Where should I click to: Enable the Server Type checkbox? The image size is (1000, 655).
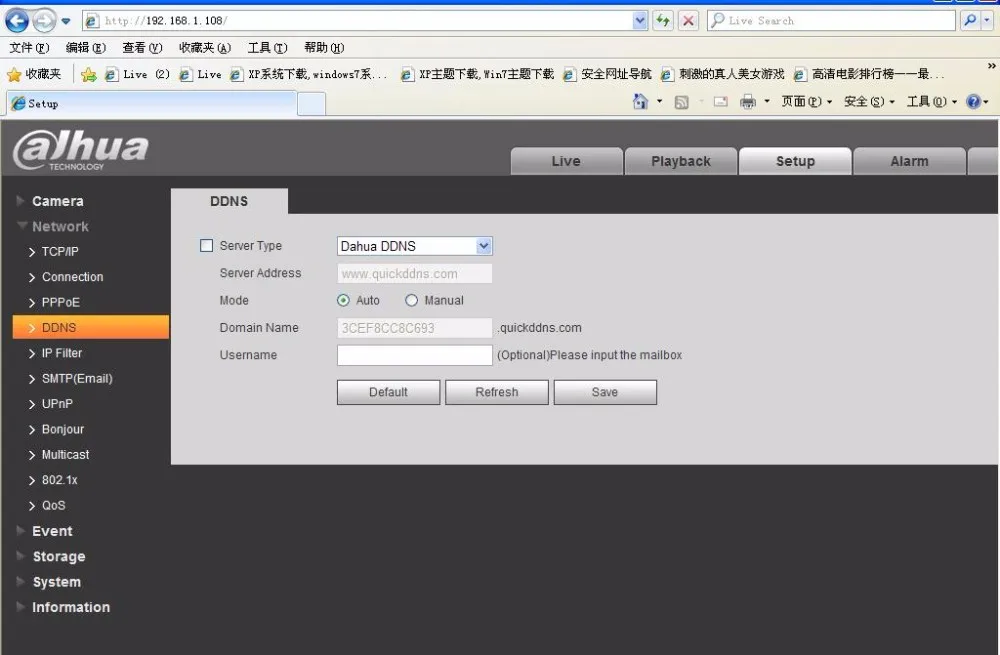[x=206, y=246]
